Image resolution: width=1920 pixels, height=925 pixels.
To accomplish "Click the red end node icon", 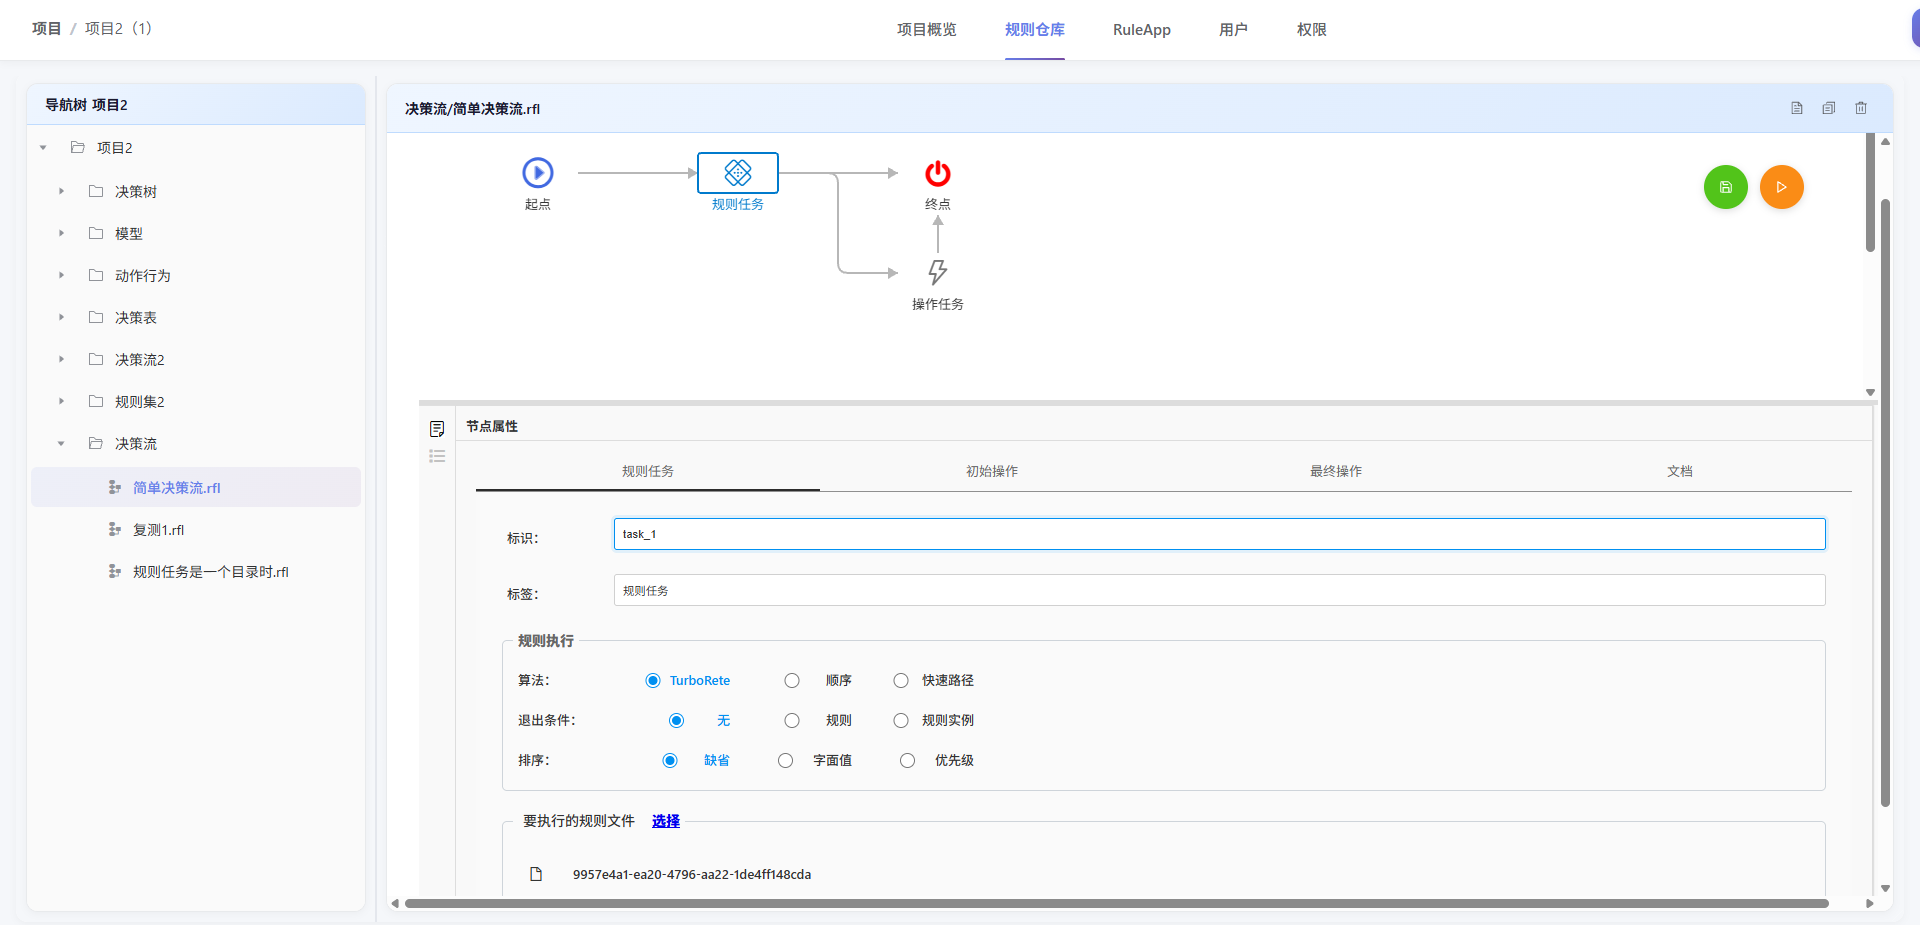I will click(937, 174).
